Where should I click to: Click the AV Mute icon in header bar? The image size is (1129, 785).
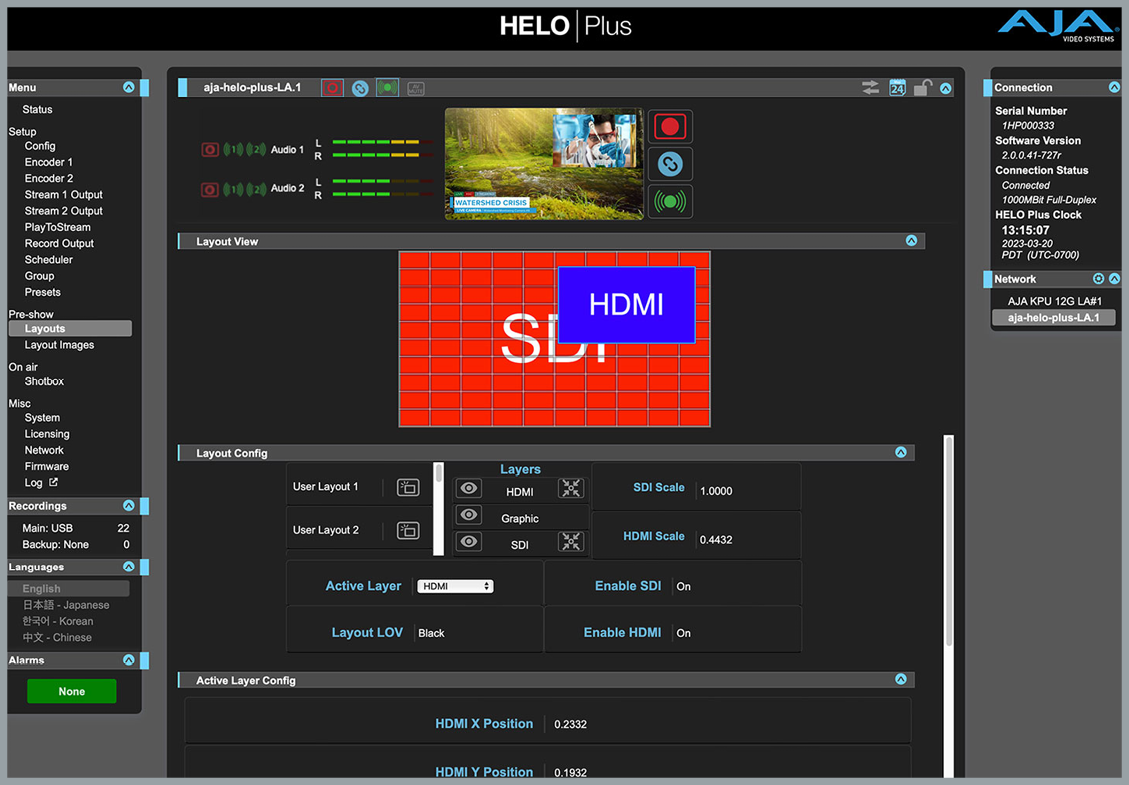(x=415, y=89)
